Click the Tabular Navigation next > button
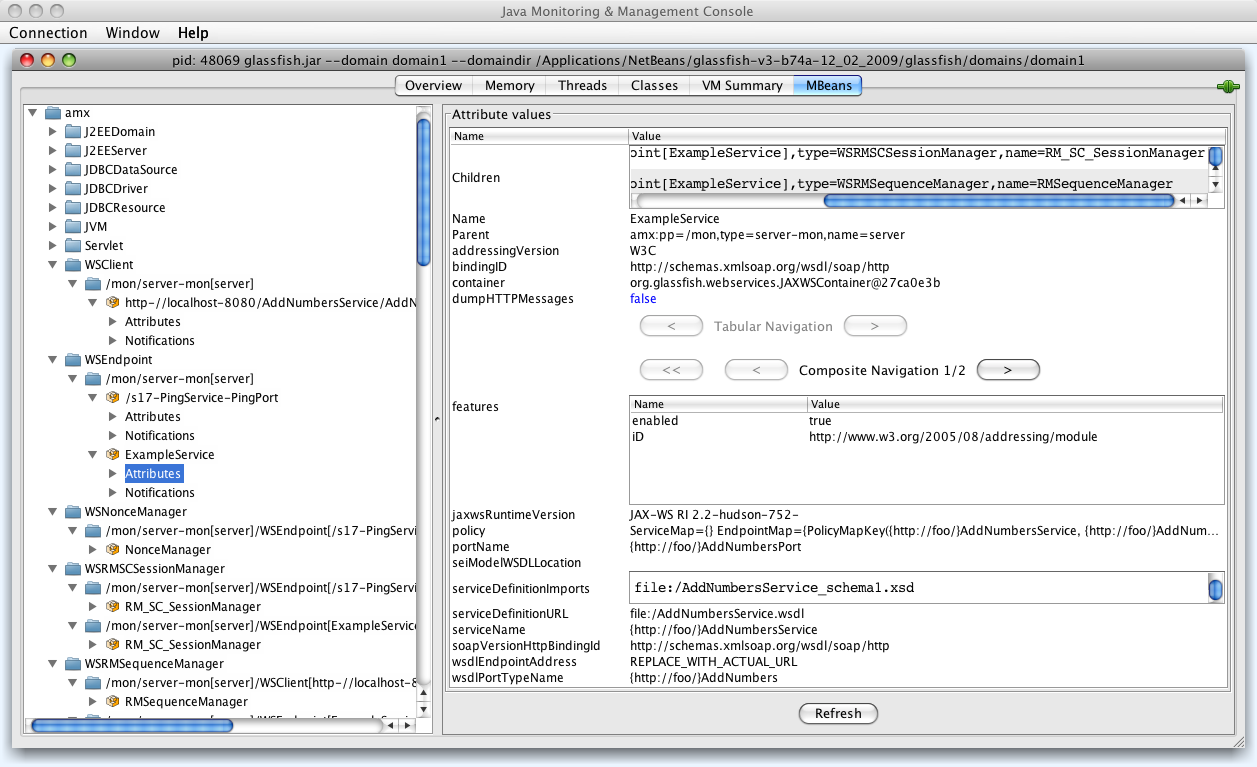 coord(875,326)
